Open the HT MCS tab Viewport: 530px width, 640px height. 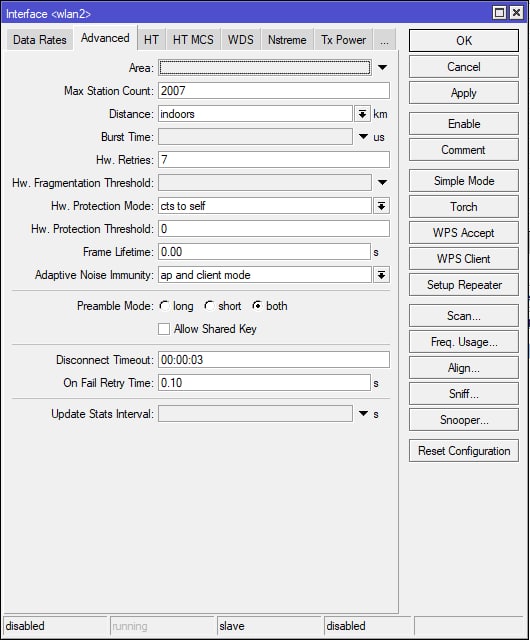click(193, 40)
